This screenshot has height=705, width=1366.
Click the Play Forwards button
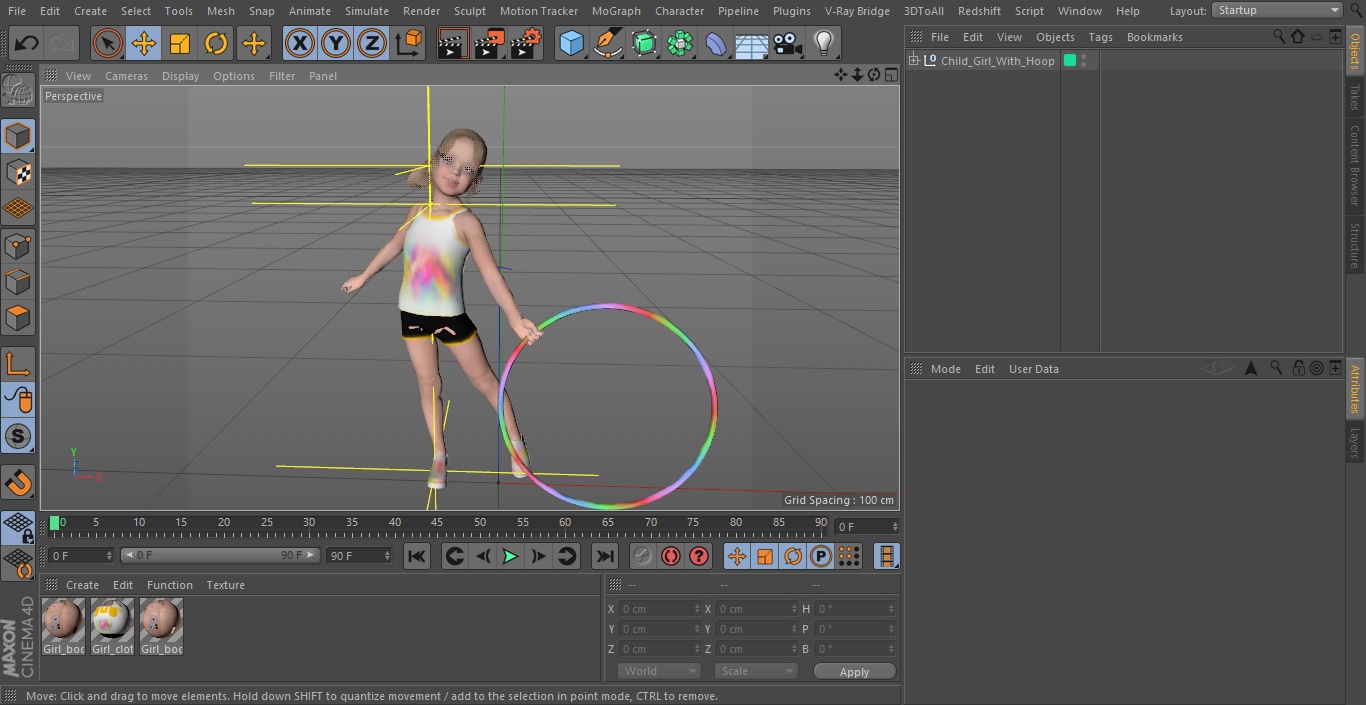click(510, 556)
